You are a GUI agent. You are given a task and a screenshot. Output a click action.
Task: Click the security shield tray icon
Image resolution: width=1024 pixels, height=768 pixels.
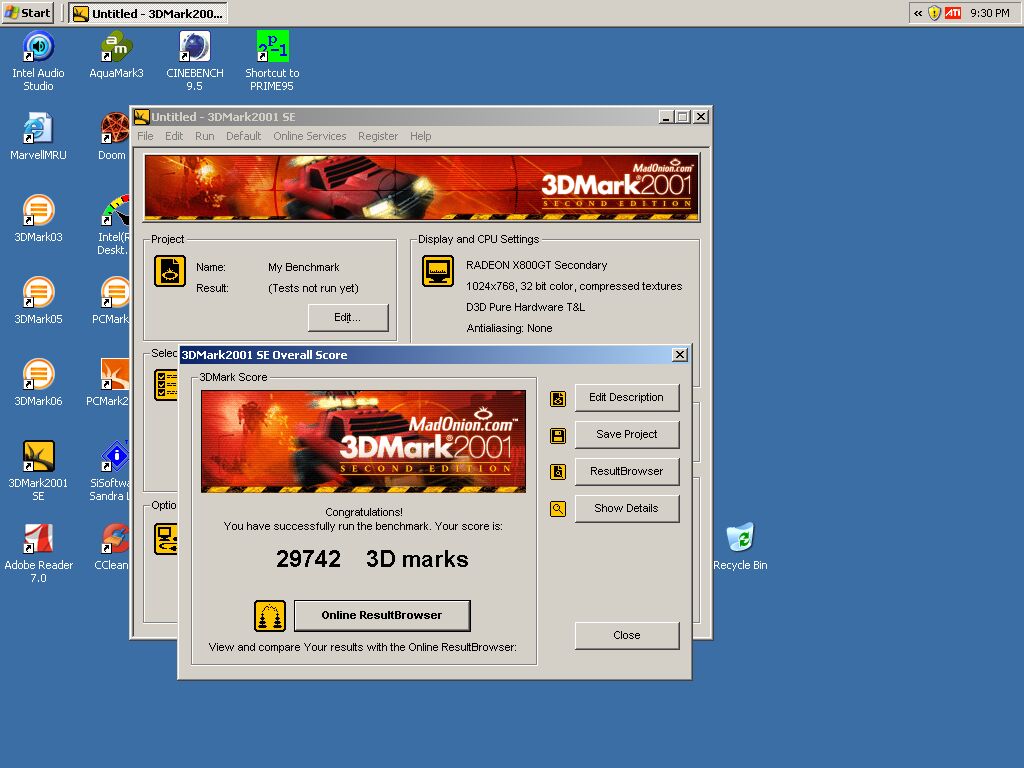click(x=935, y=13)
